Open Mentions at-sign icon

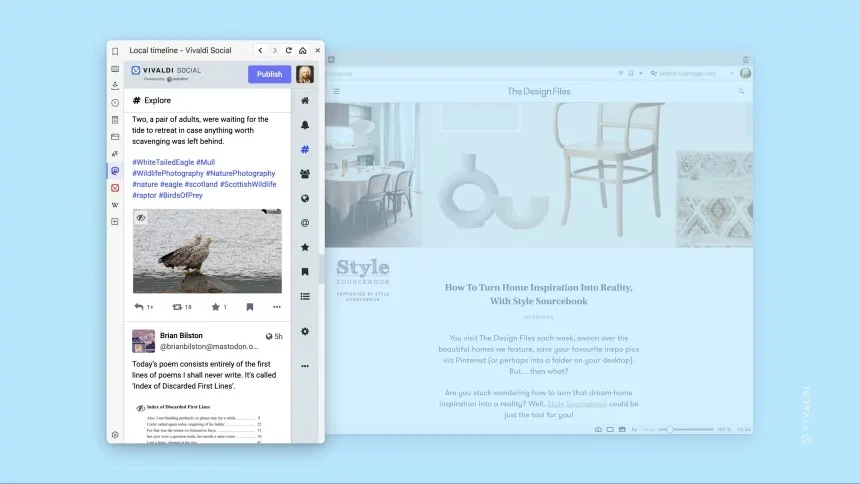(305, 223)
